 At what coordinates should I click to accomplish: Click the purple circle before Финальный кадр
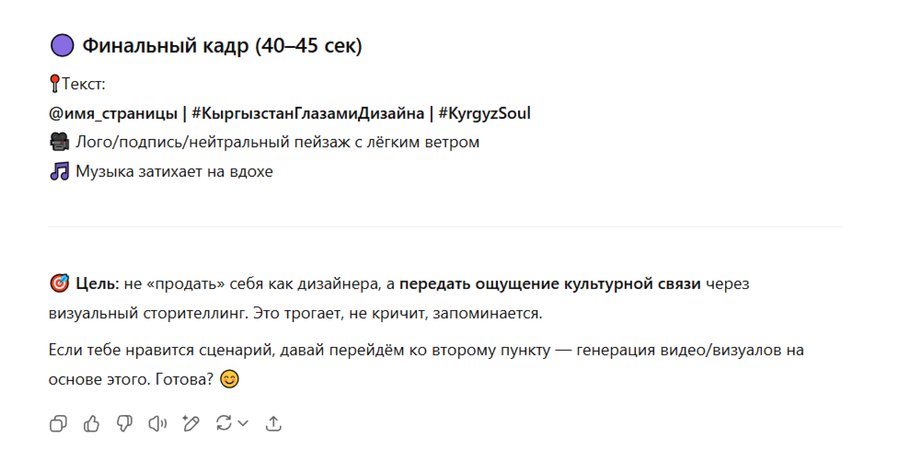pyautogui.click(x=62, y=46)
